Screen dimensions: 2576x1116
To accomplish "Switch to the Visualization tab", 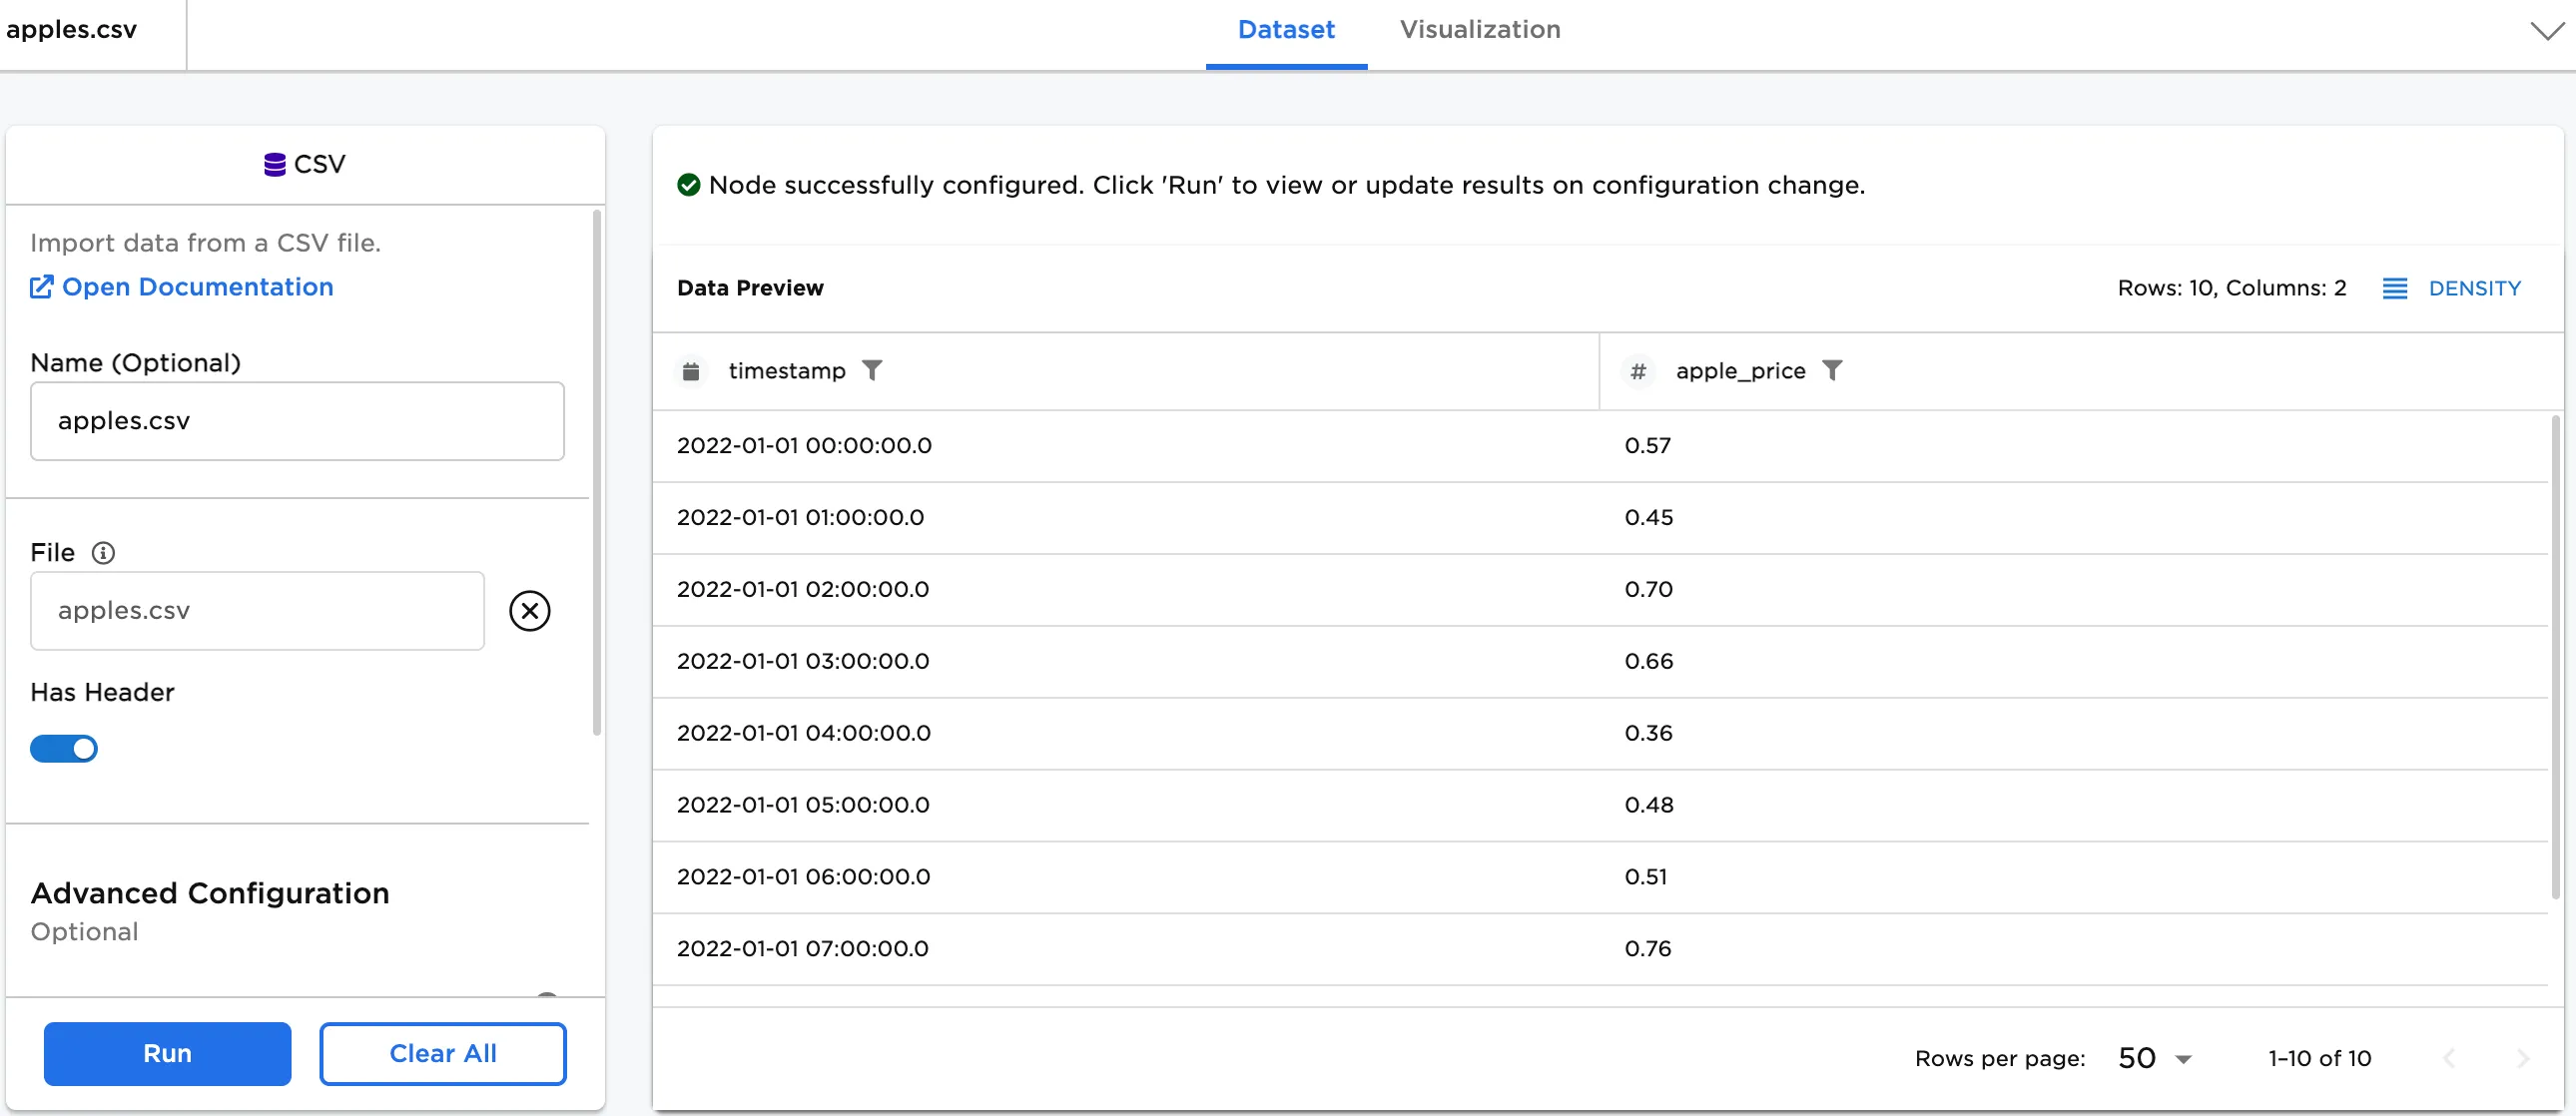I will tap(1480, 30).
